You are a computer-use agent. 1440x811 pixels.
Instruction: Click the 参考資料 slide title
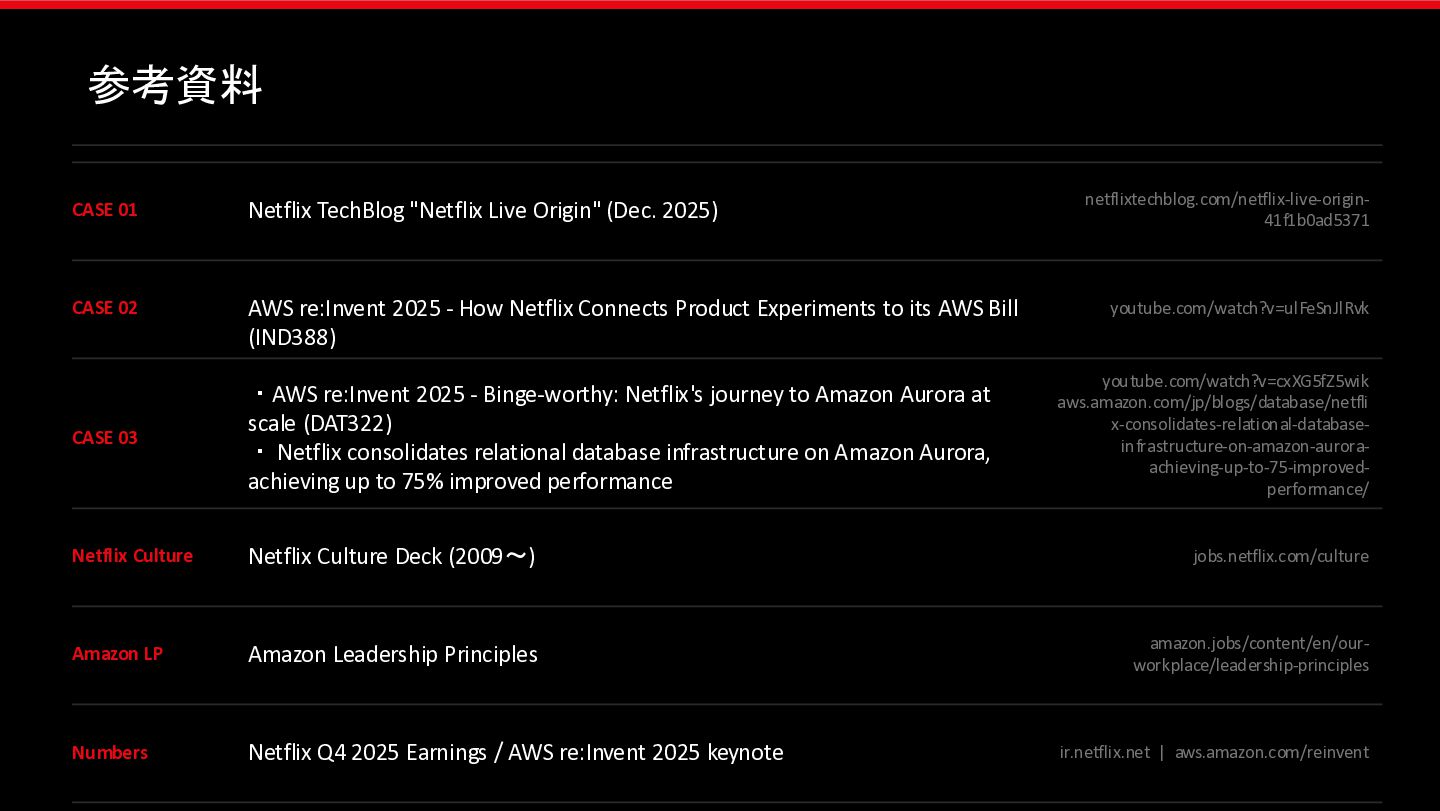click(x=175, y=85)
